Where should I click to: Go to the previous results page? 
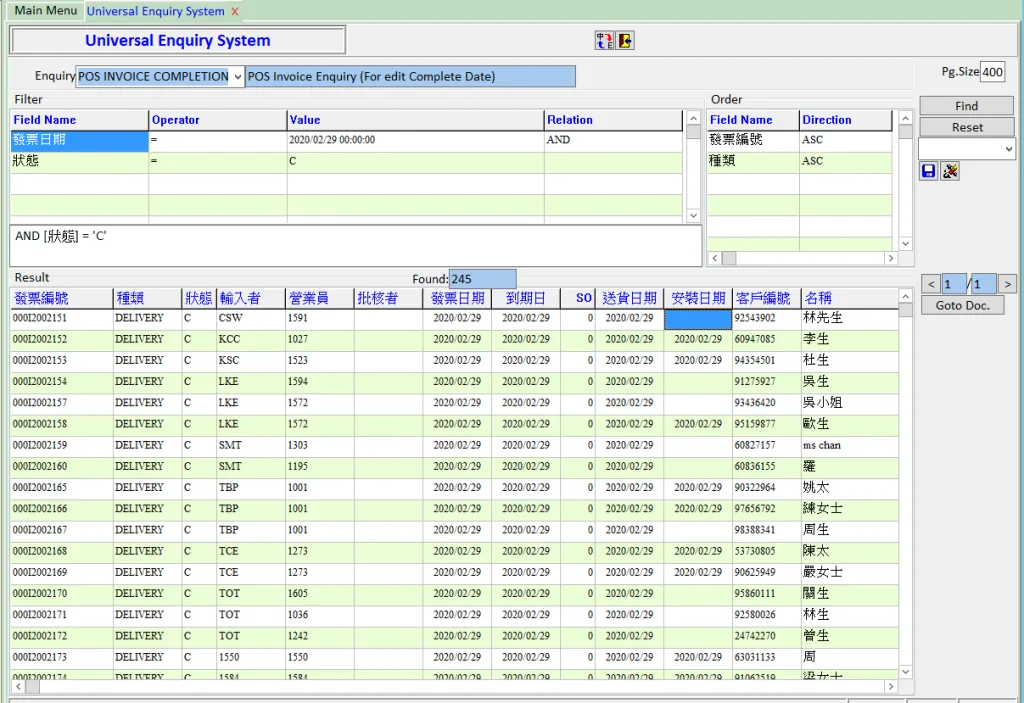(930, 284)
